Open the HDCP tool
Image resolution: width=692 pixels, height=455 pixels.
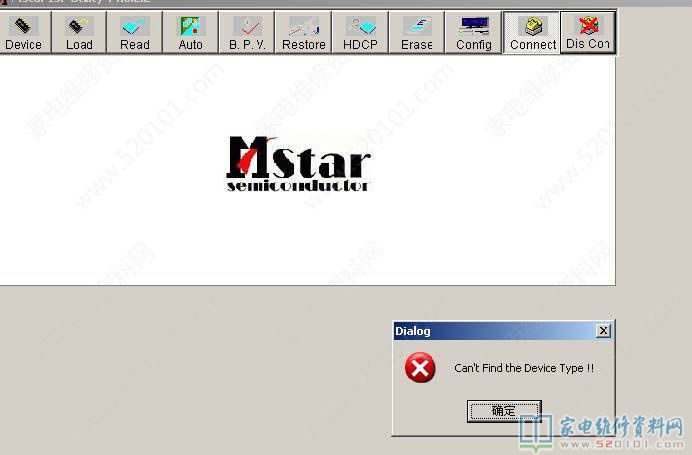[x=360, y=33]
